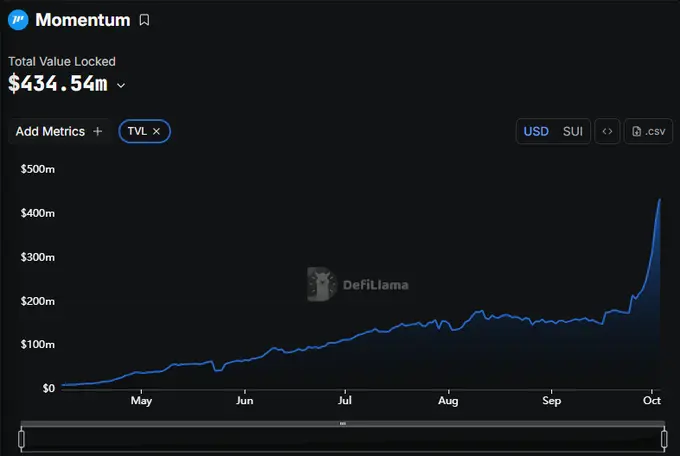Screen dimensions: 680x456
Task: Click the Momentum protocol logo icon
Action: (x=18, y=20)
